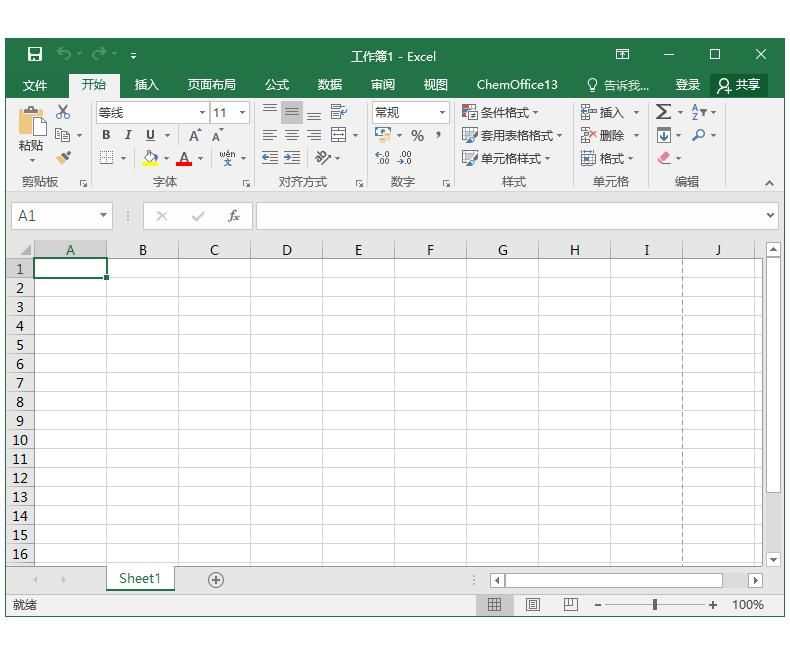Viewport: 790px width, 657px height.
Task: Switch to the 公式 tab
Action: (x=277, y=85)
